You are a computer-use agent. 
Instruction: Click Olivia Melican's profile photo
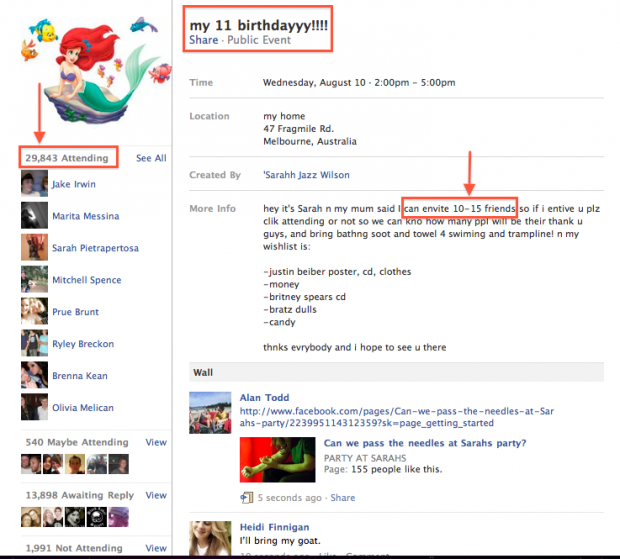tap(34, 407)
